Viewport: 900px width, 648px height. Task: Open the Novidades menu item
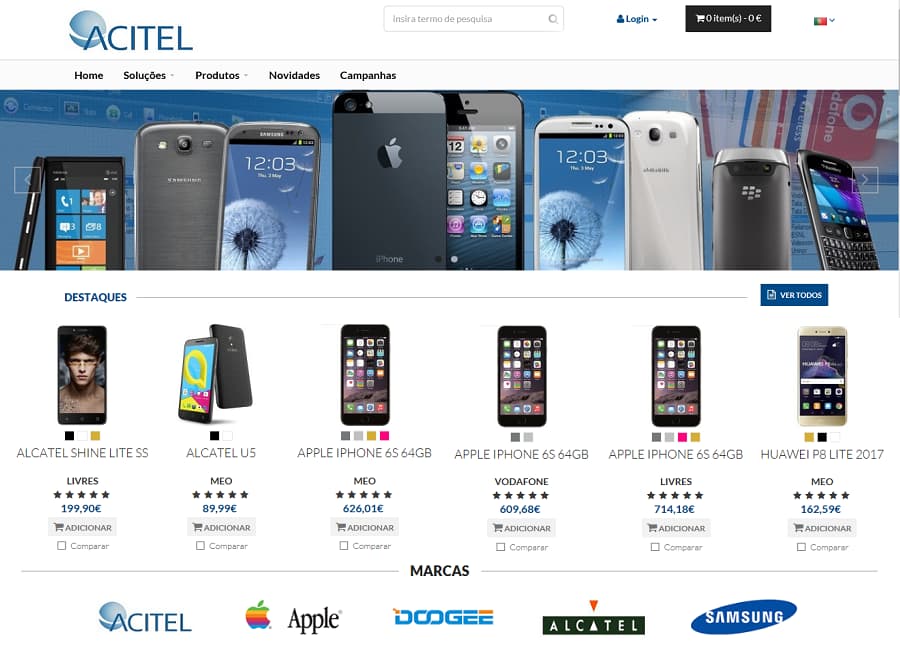point(294,75)
